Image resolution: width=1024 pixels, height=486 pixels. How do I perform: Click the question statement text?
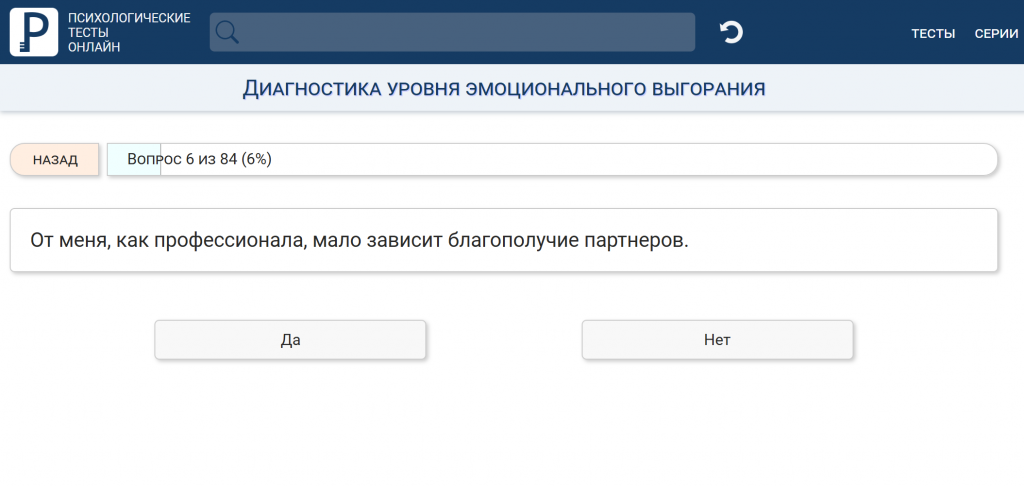pos(360,240)
